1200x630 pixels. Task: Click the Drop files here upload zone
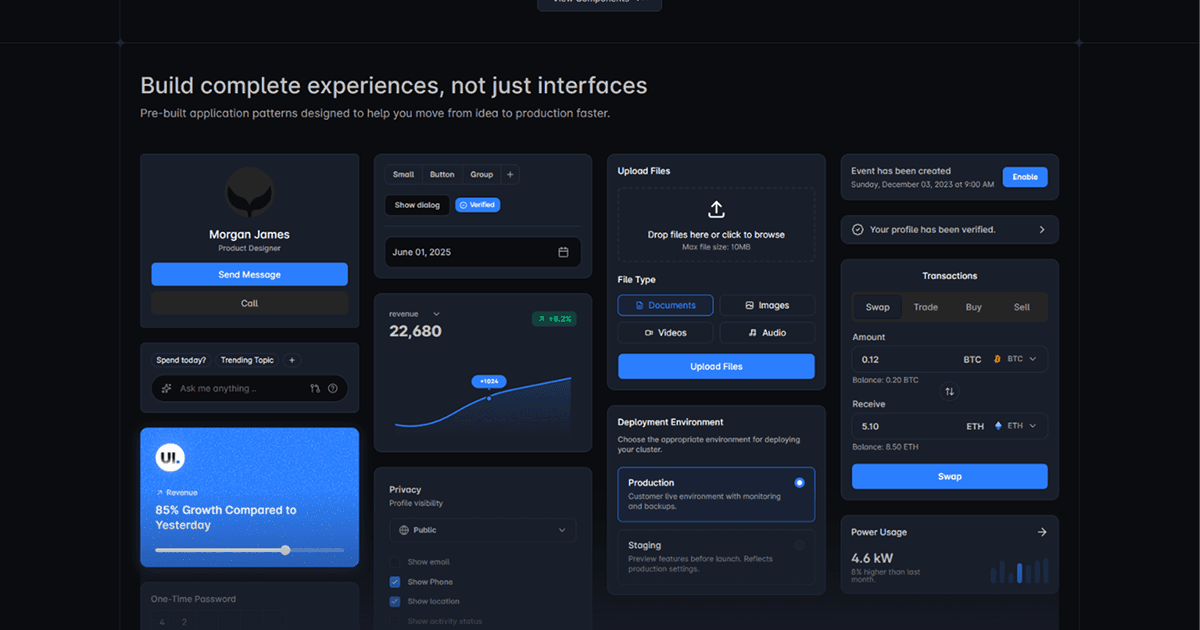[x=716, y=225]
